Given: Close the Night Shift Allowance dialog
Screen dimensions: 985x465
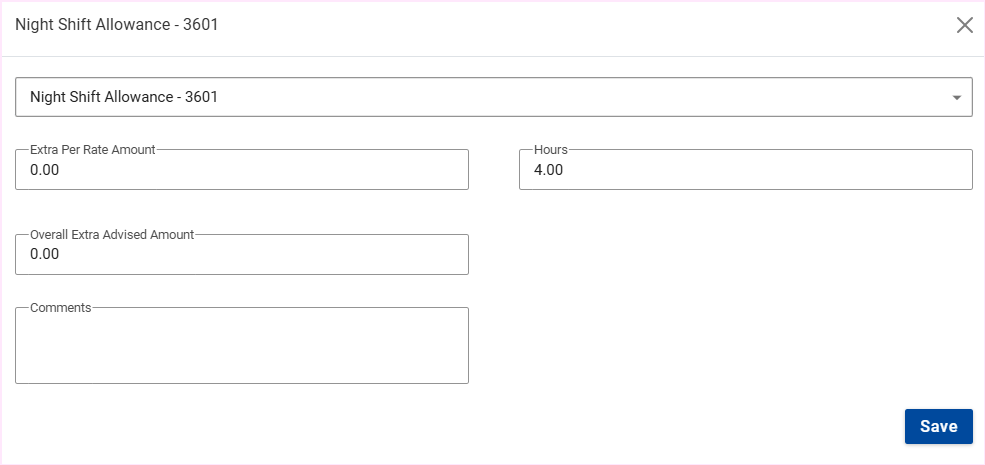Looking at the screenshot, I should click(964, 25).
